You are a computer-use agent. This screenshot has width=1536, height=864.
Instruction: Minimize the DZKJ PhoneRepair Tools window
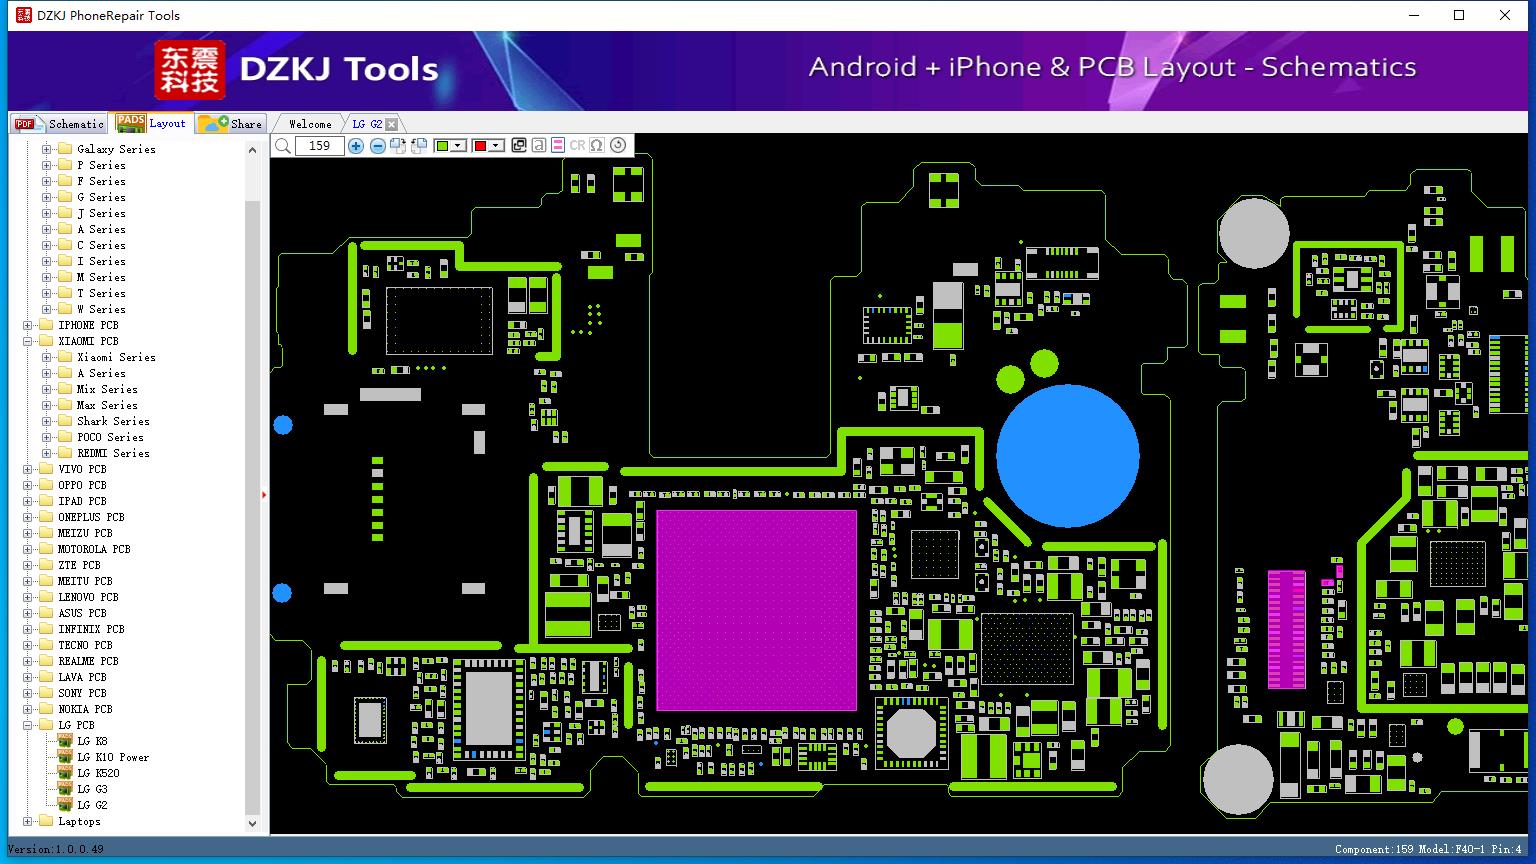tap(1414, 15)
